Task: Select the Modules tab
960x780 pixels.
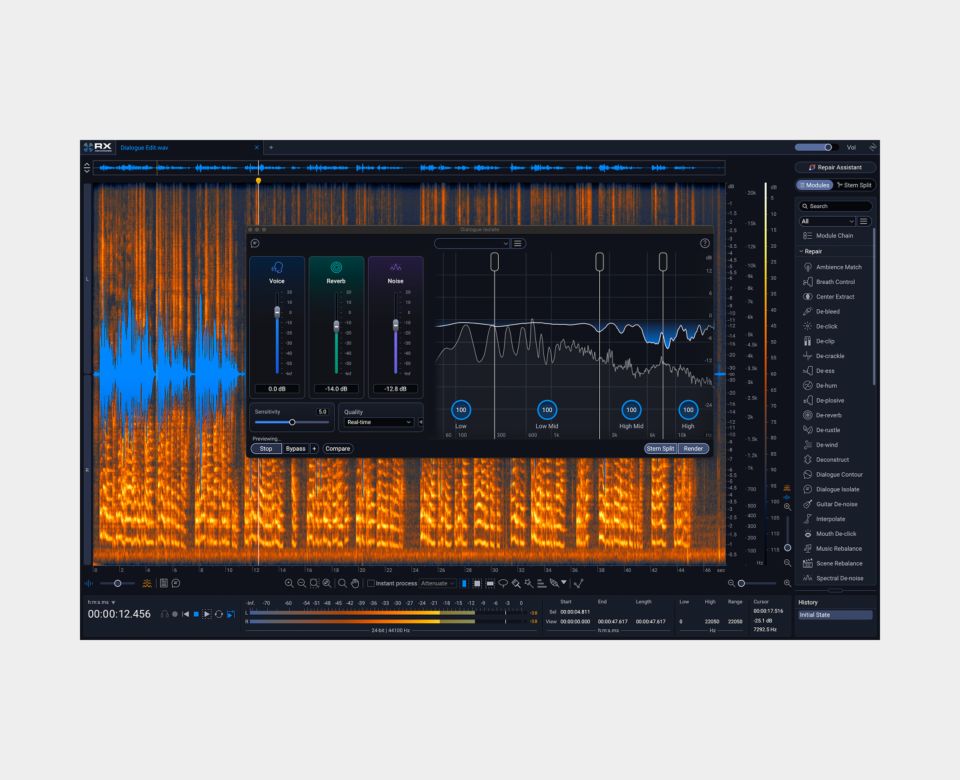Action: tap(815, 185)
